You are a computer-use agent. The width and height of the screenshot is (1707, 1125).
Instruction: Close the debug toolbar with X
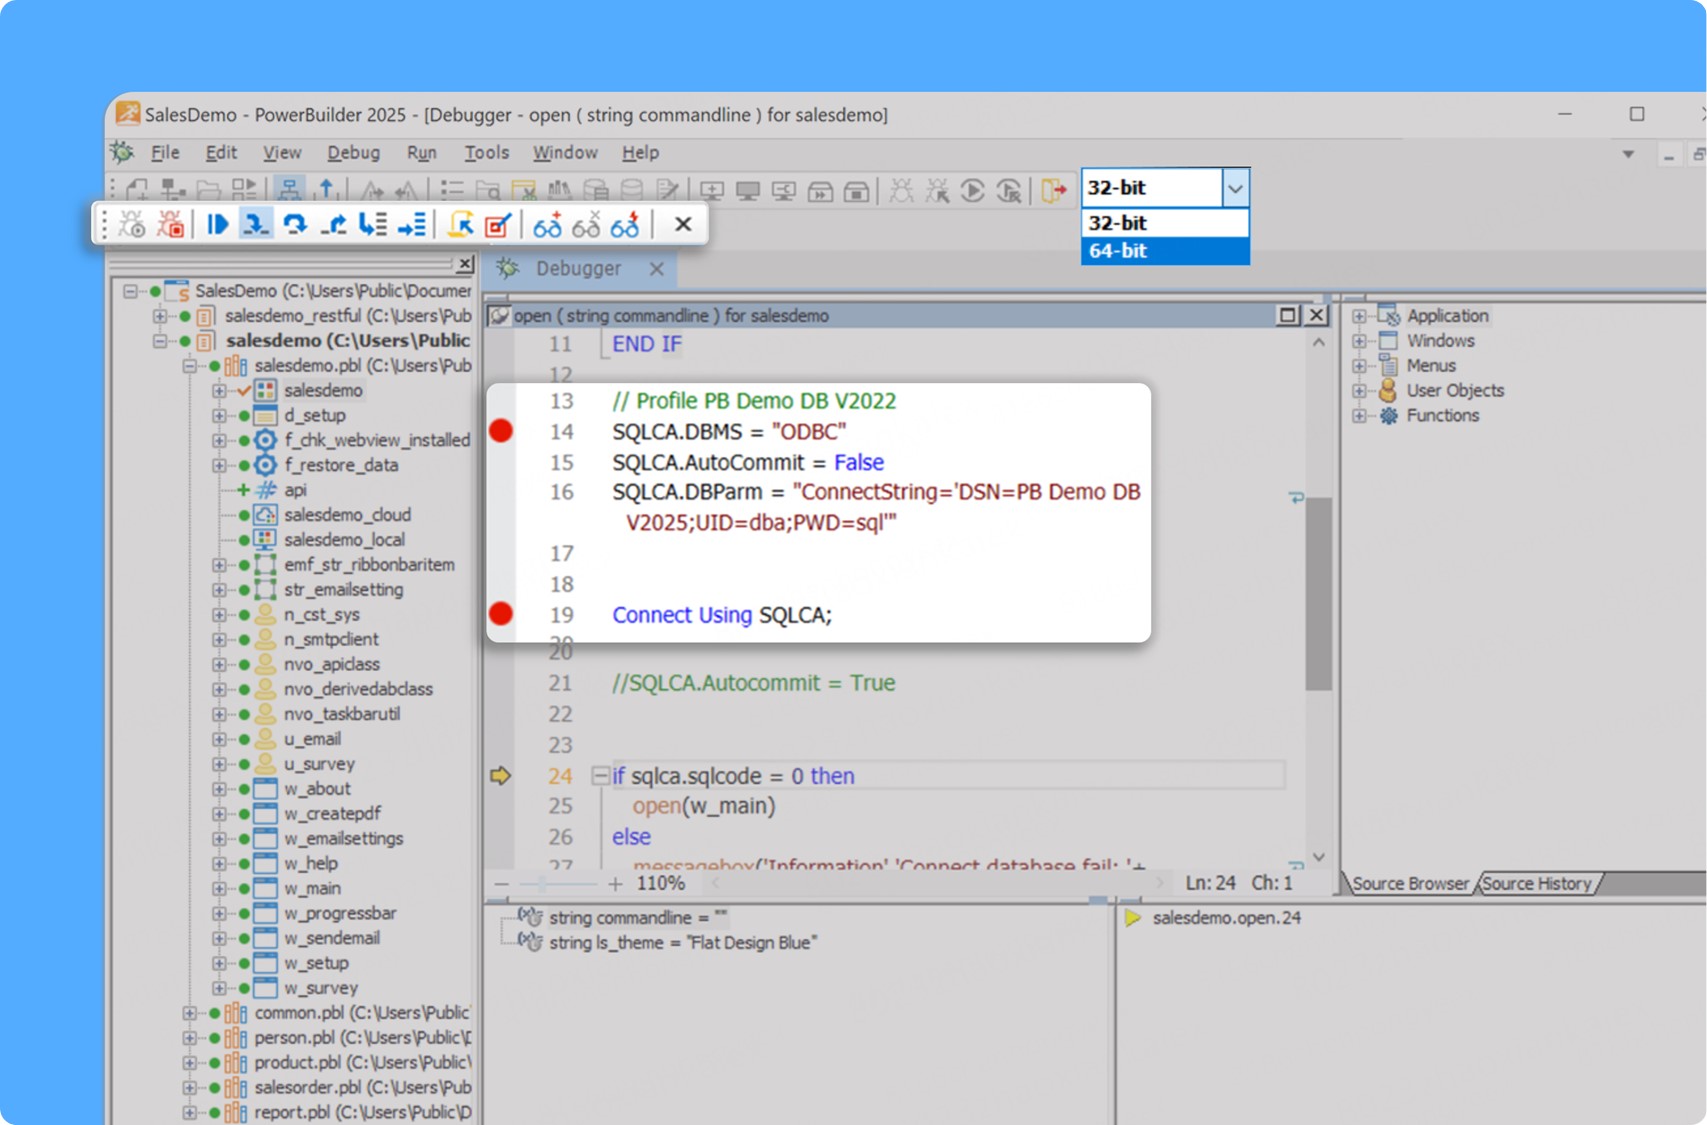[x=683, y=224]
